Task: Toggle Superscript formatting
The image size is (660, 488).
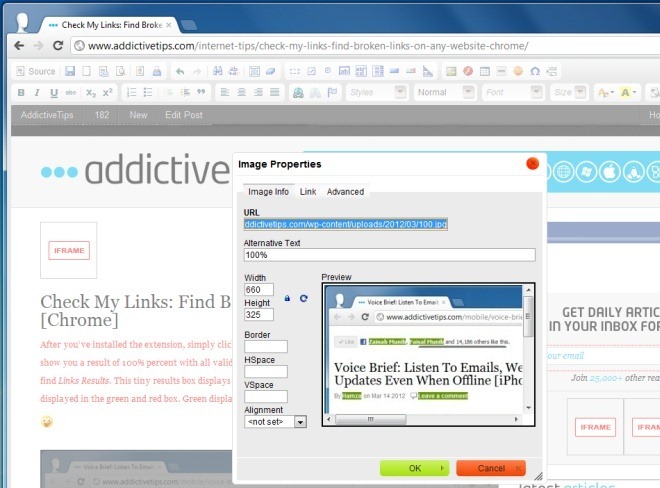Action: coord(108,93)
